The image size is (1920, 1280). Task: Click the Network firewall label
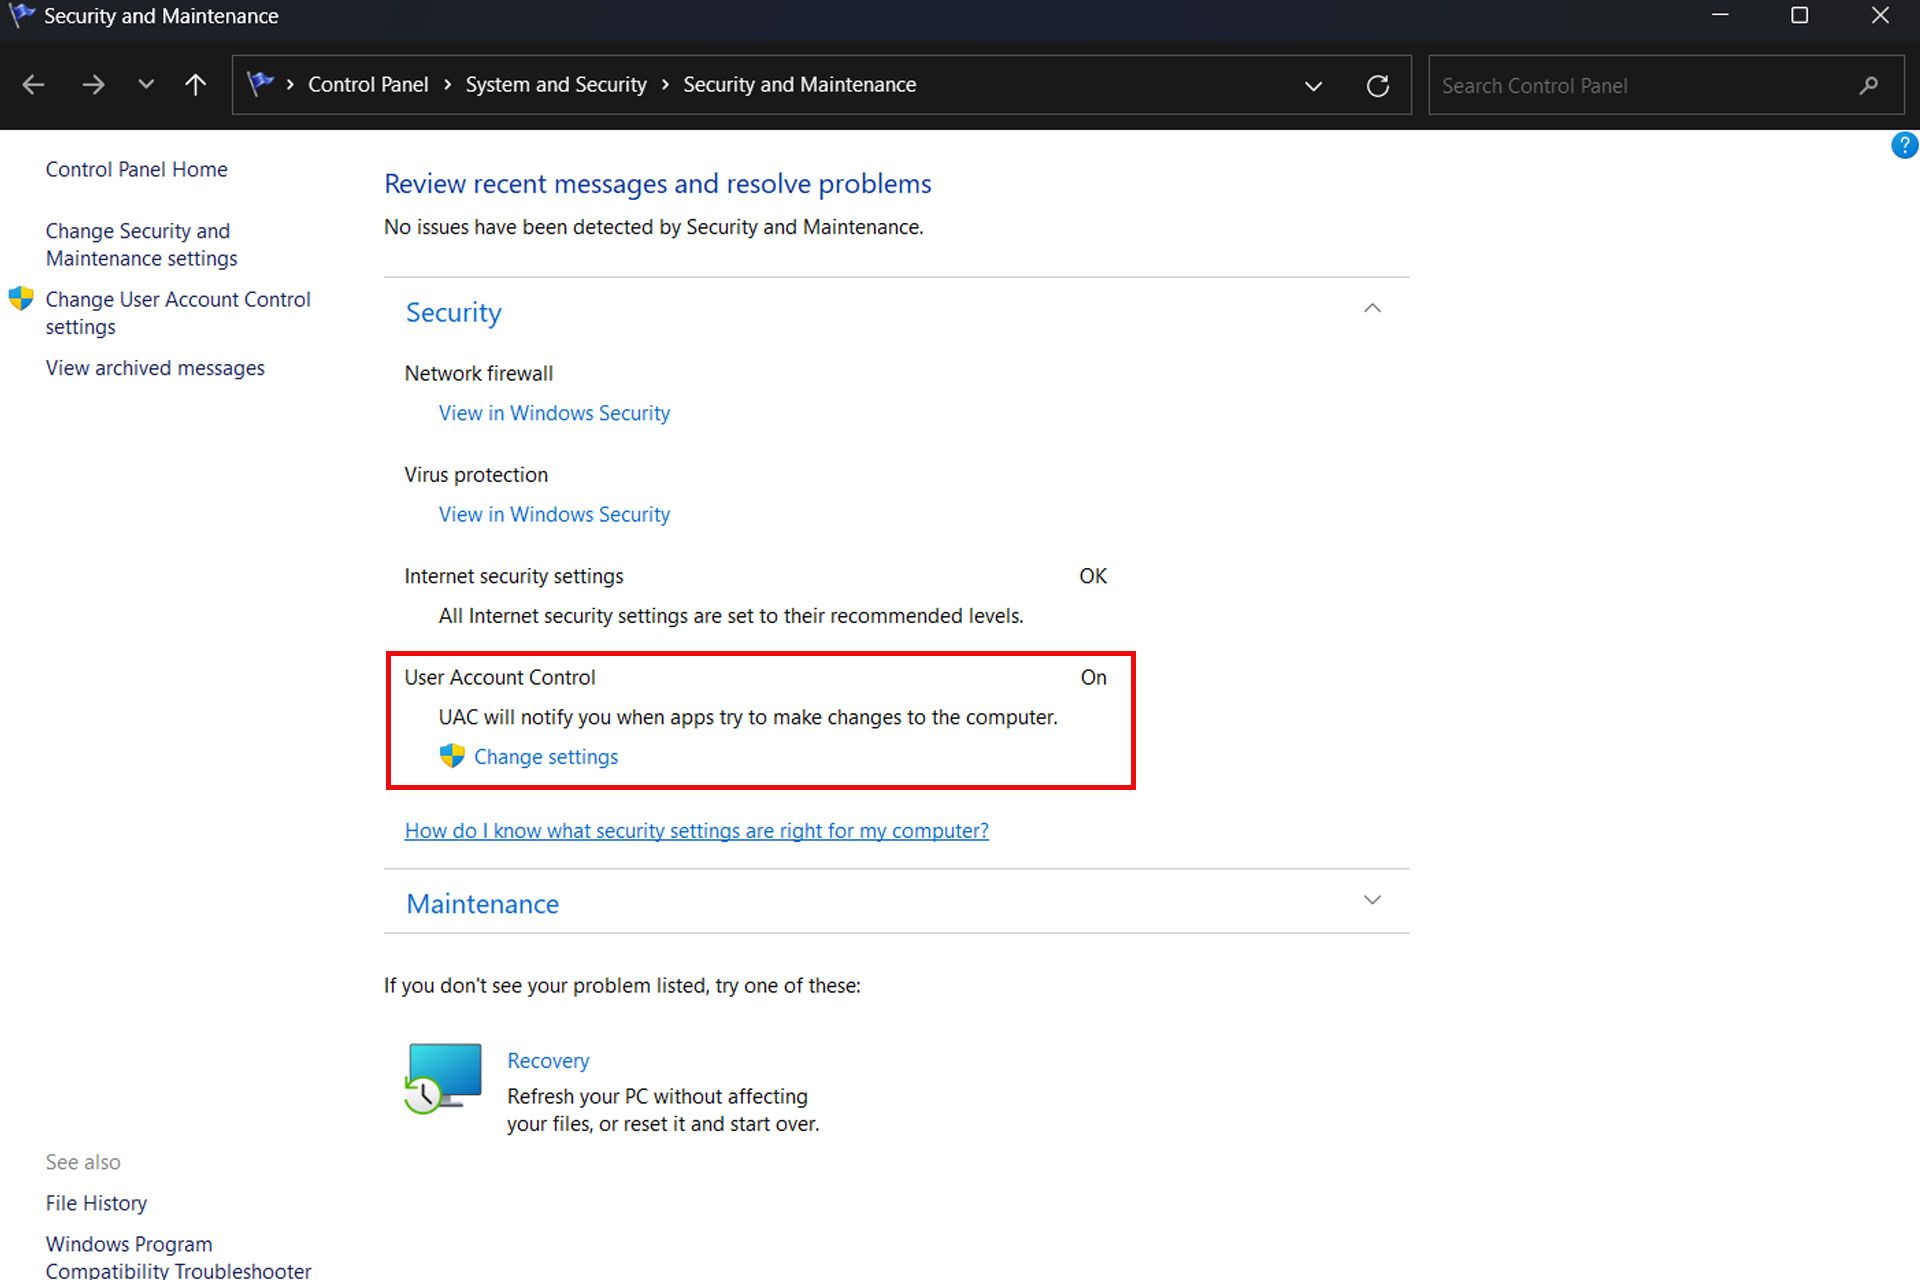[478, 373]
